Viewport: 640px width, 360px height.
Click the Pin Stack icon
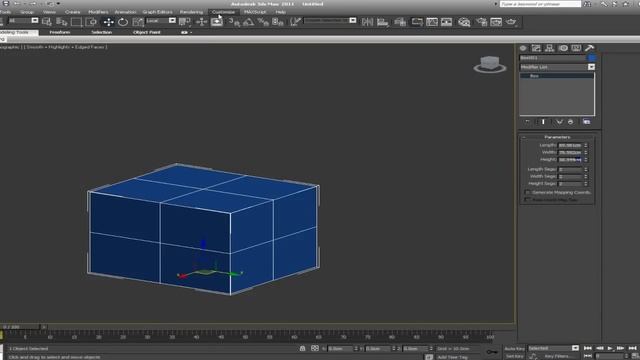[527, 122]
